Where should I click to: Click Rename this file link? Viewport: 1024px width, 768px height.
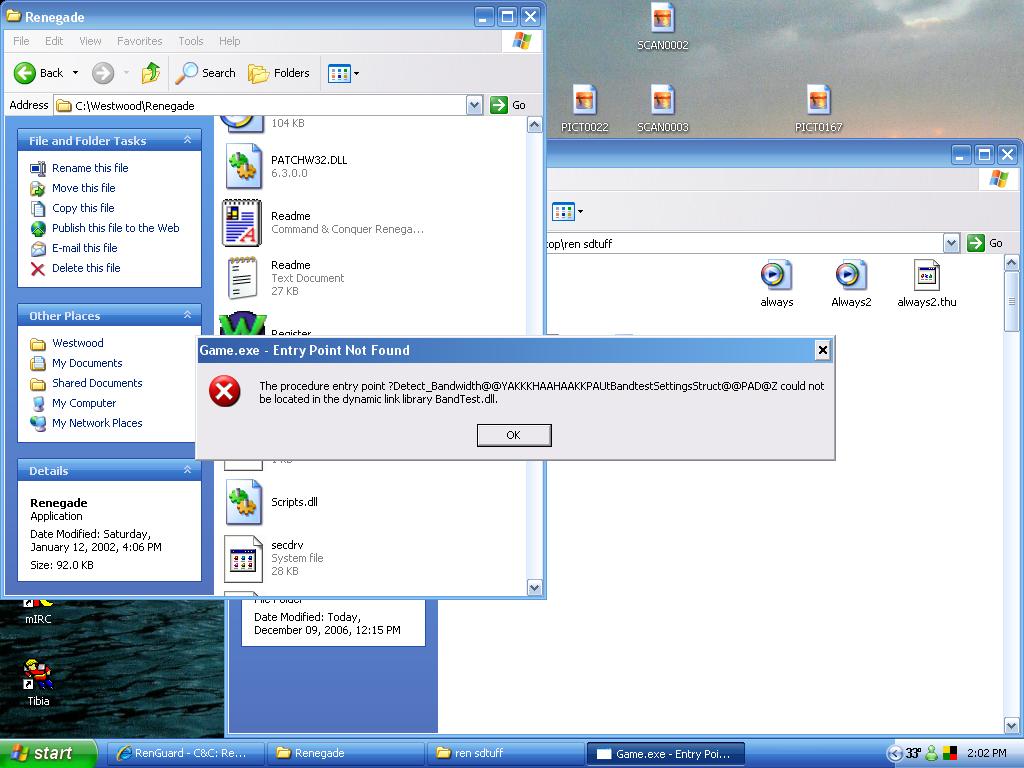[90, 168]
